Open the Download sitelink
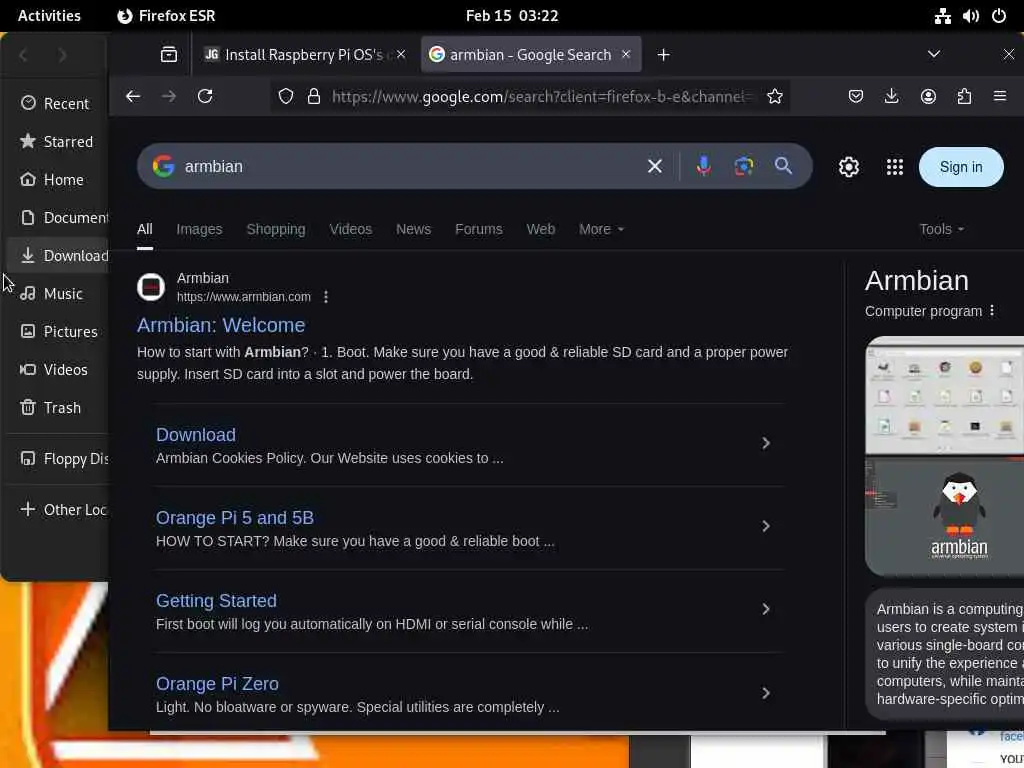Viewport: 1024px width, 768px height. click(196, 435)
